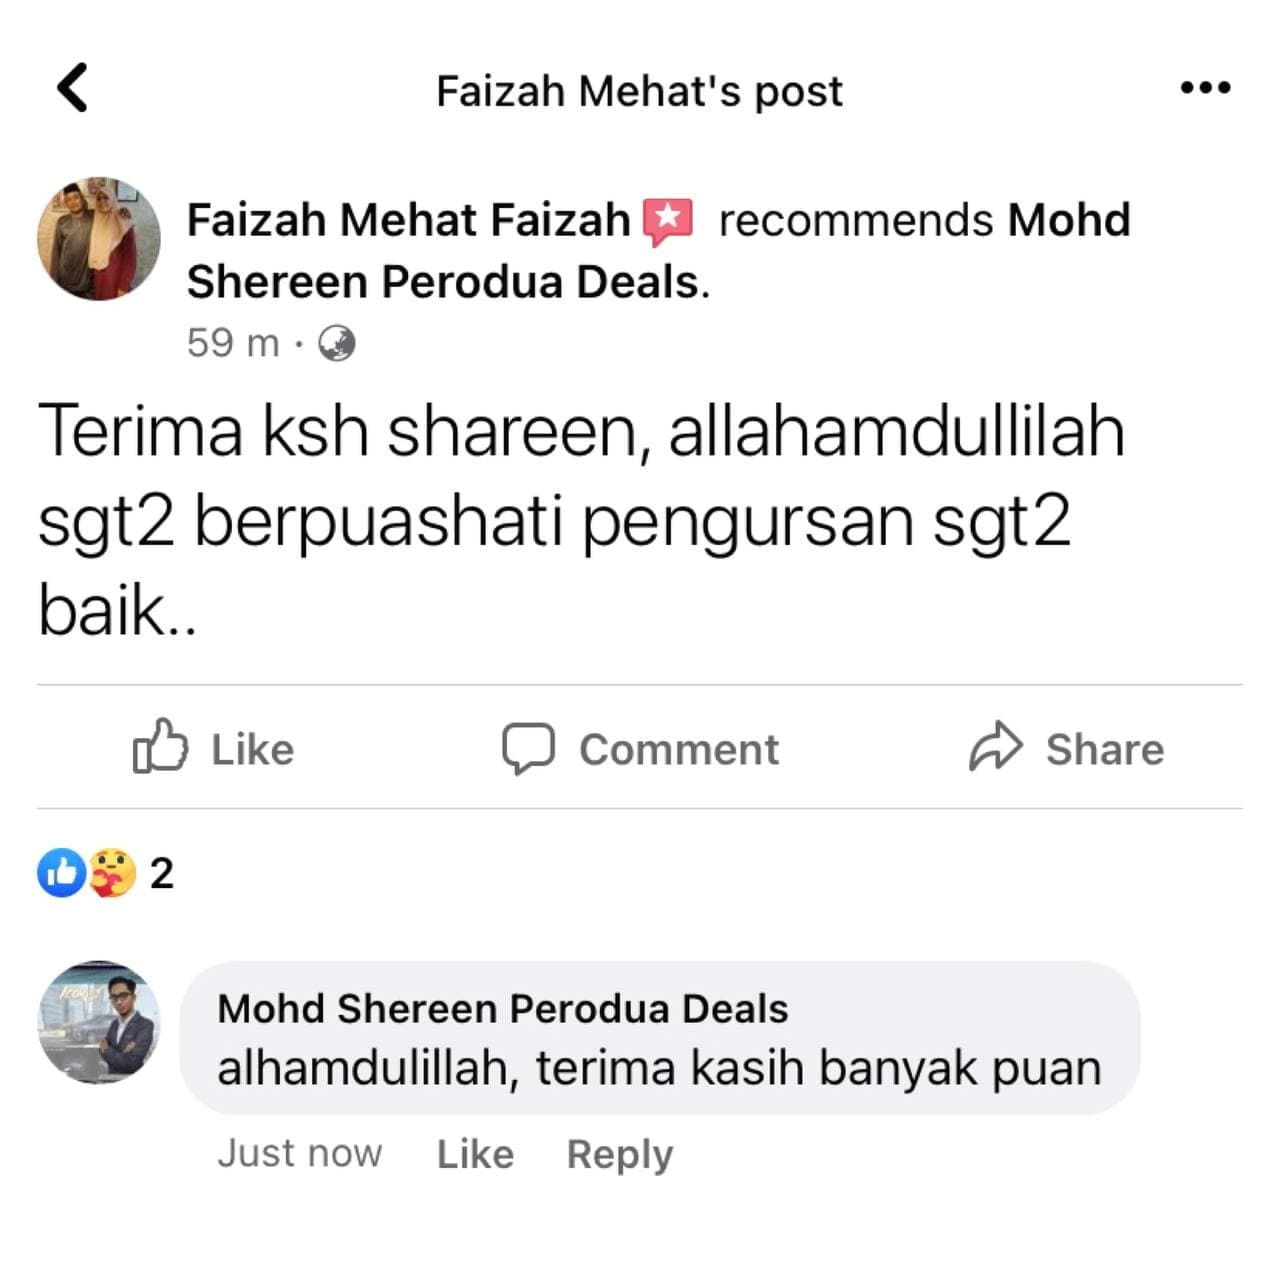Click the Comment label text button

pyautogui.click(x=679, y=749)
